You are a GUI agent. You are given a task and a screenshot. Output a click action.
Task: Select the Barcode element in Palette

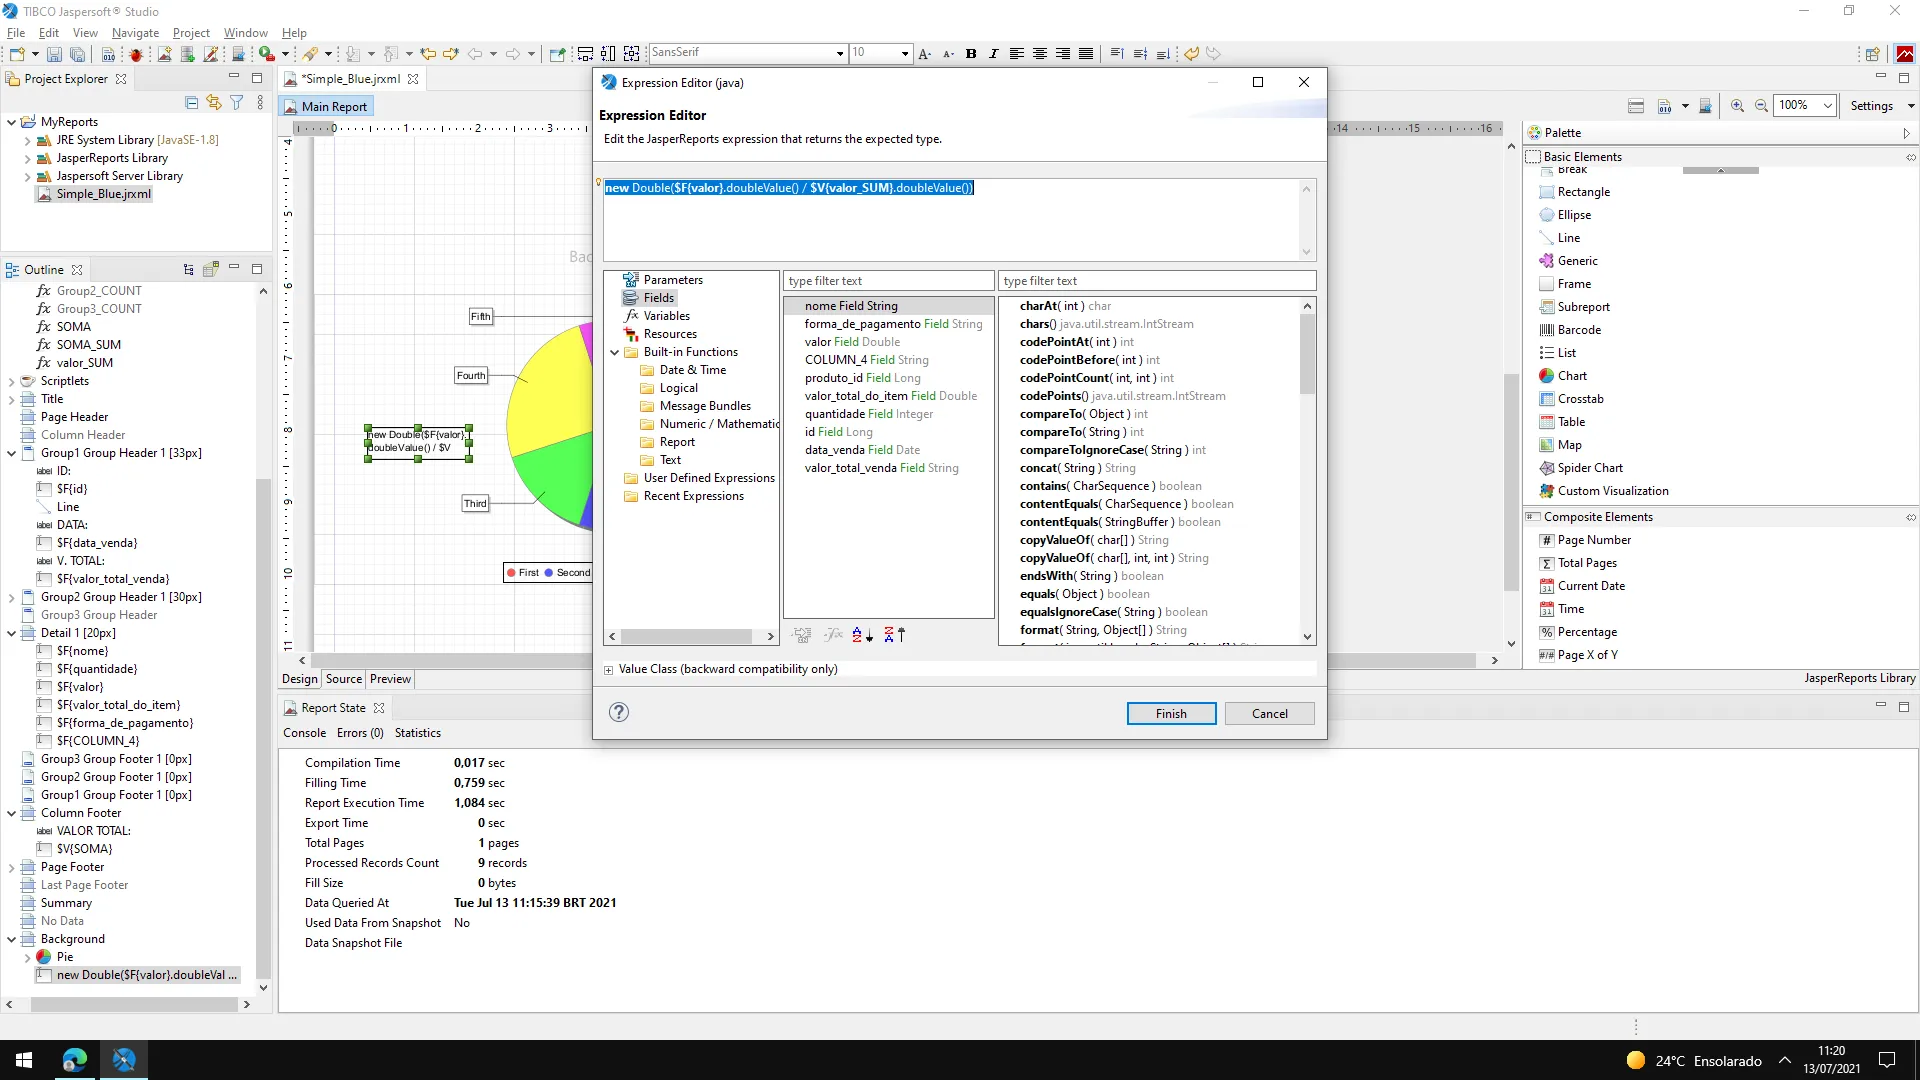click(x=1578, y=330)
